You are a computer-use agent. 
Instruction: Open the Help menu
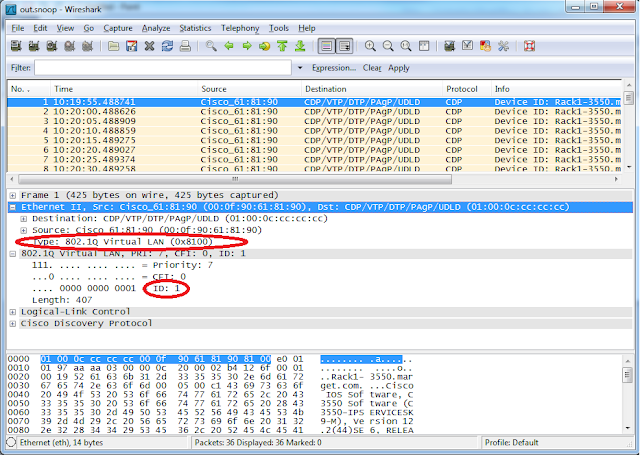(x=307, y=28)
